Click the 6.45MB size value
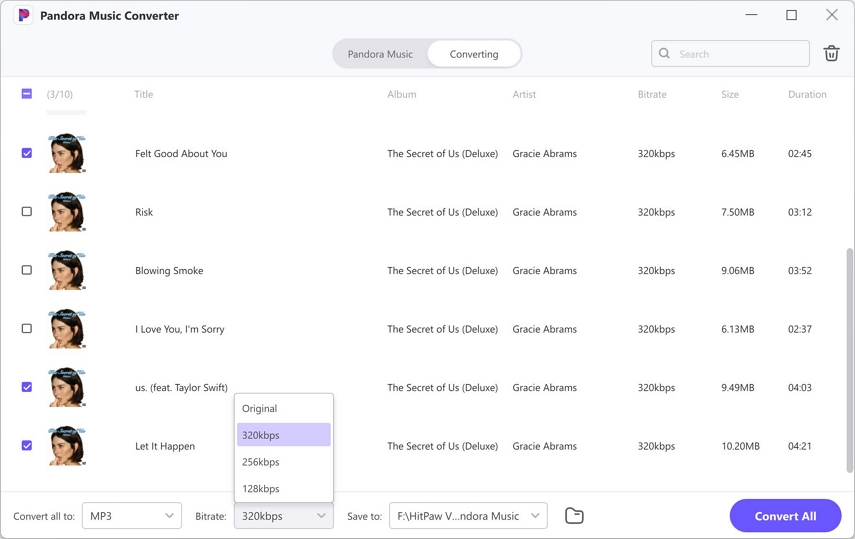855x539 pixels. pyautogui.click(x=738, y=153)
